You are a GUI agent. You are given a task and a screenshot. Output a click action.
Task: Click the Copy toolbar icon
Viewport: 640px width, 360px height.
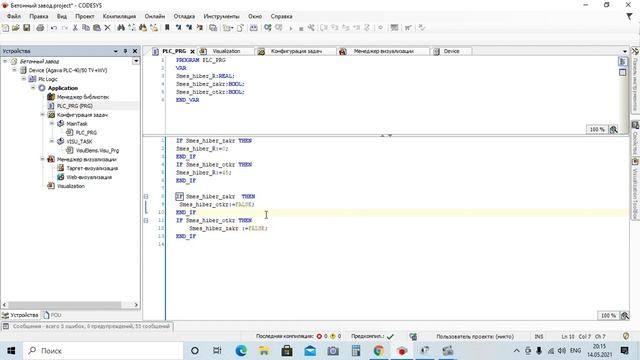pyautogui.click(x=86, y=28)
